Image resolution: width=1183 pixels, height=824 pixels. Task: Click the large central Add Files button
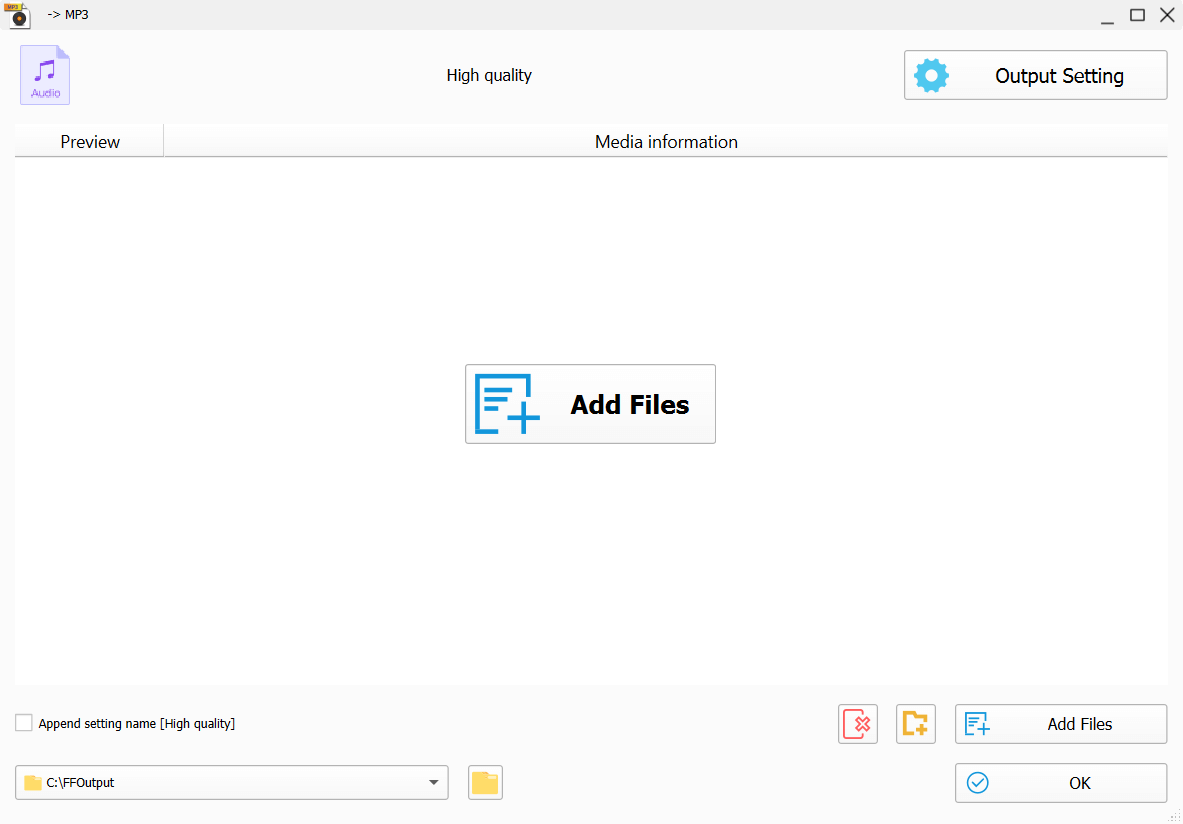(x=589, y=404)
